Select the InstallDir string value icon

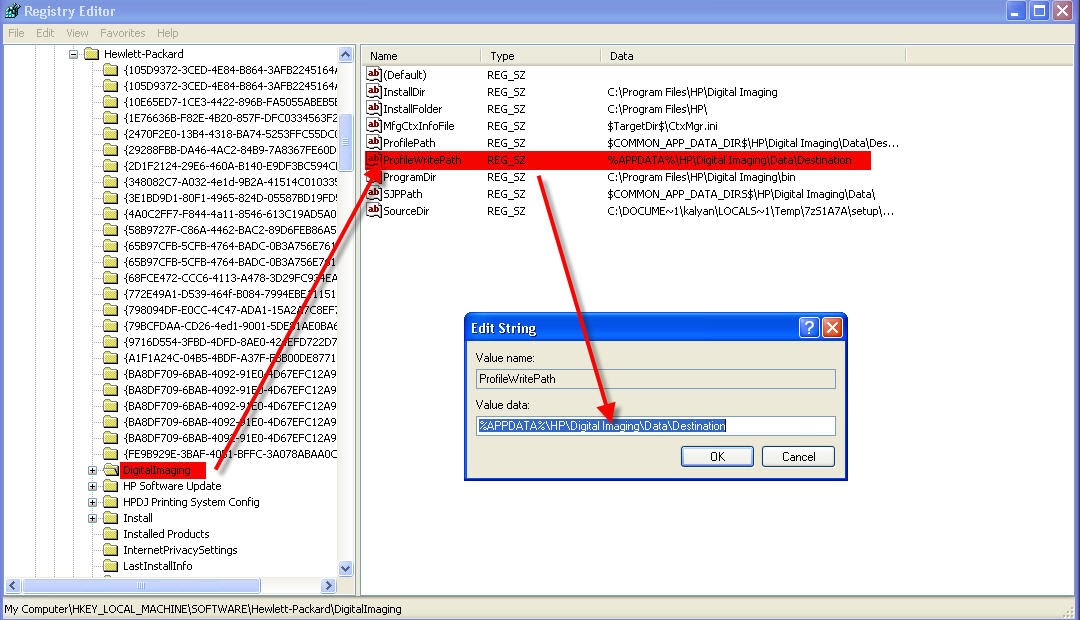point(373,92)
